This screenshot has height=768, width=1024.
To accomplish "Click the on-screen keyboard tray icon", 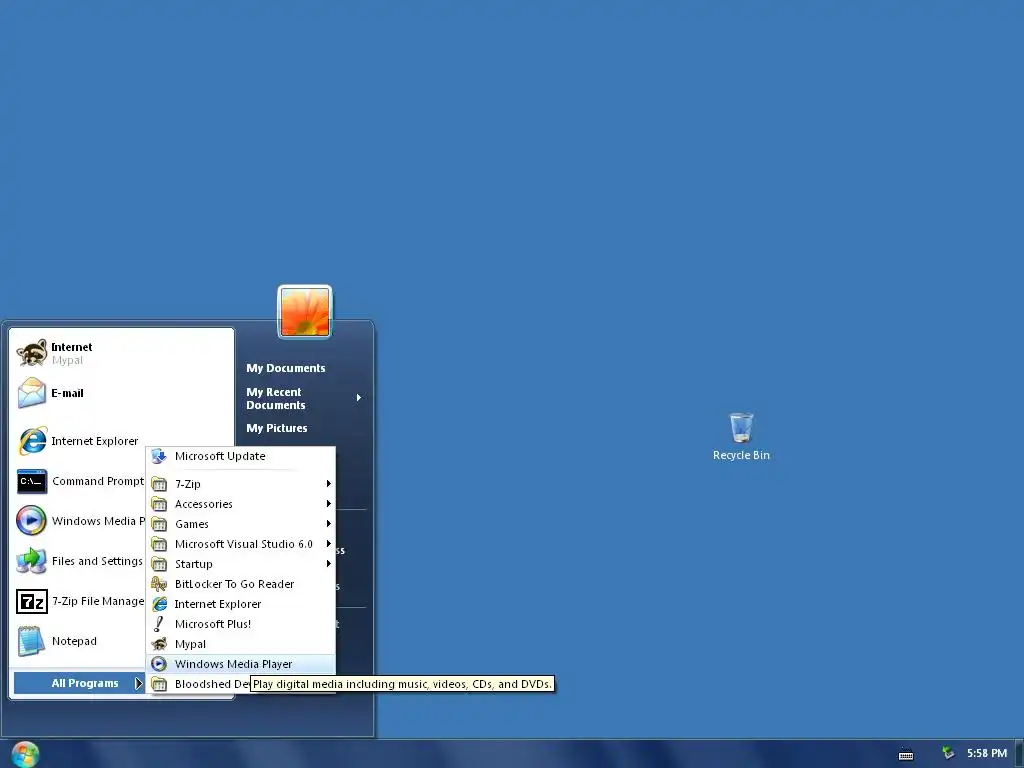I will coord(906,754).
